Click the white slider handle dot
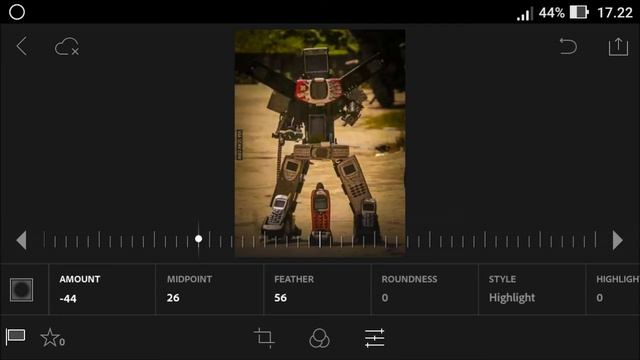This screenshot has height=360, width=640. (x=198, y=239)
